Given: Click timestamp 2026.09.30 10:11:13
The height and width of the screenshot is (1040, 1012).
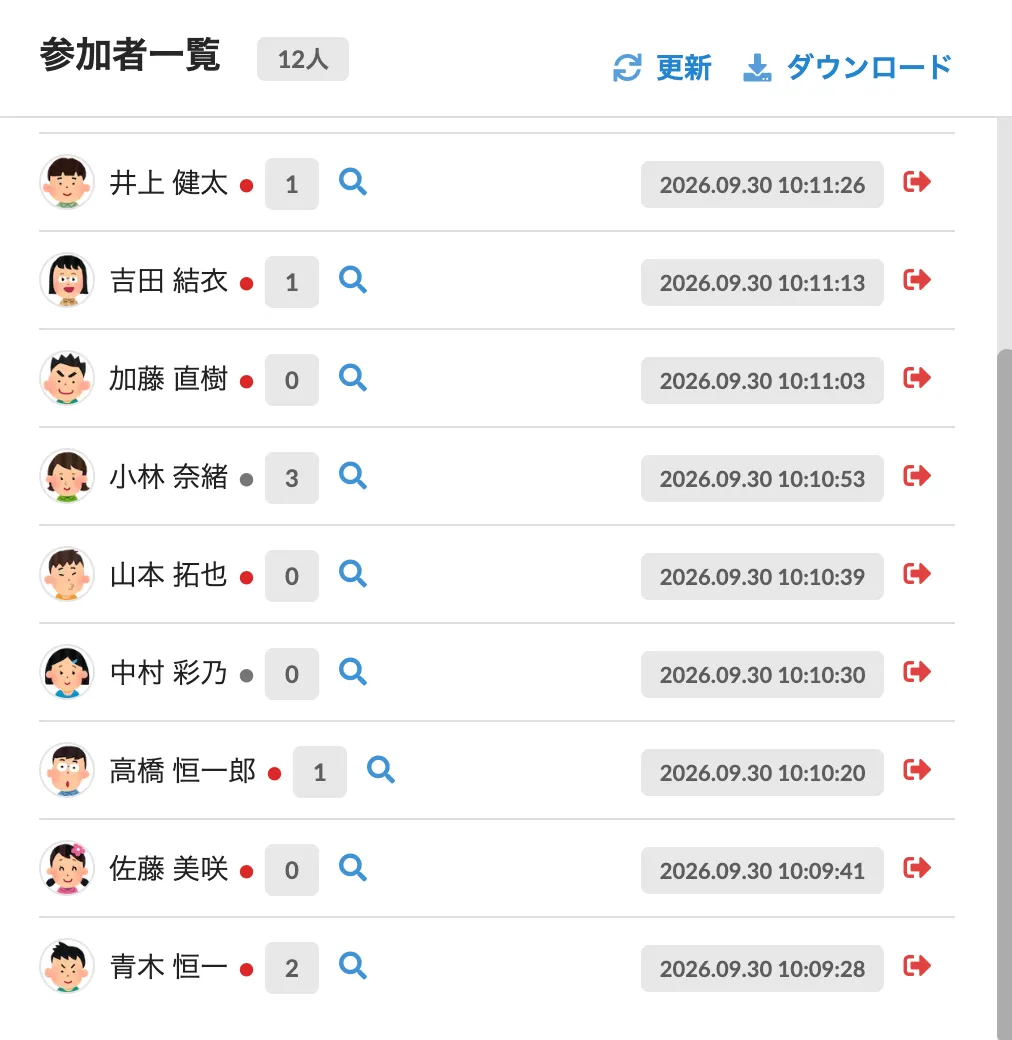Looking at the screenshot, I should pyautogui.click(x=762, y=283).
